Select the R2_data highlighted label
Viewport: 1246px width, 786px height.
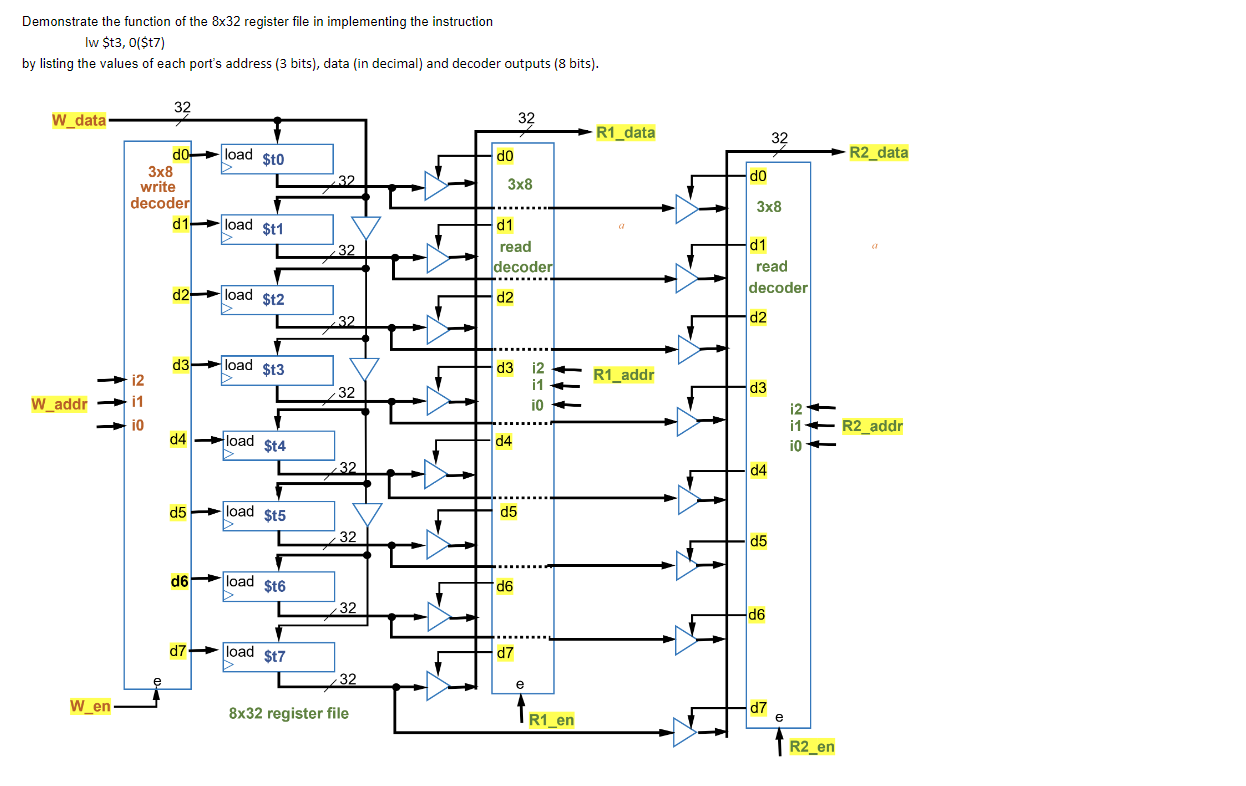[878, 152]
